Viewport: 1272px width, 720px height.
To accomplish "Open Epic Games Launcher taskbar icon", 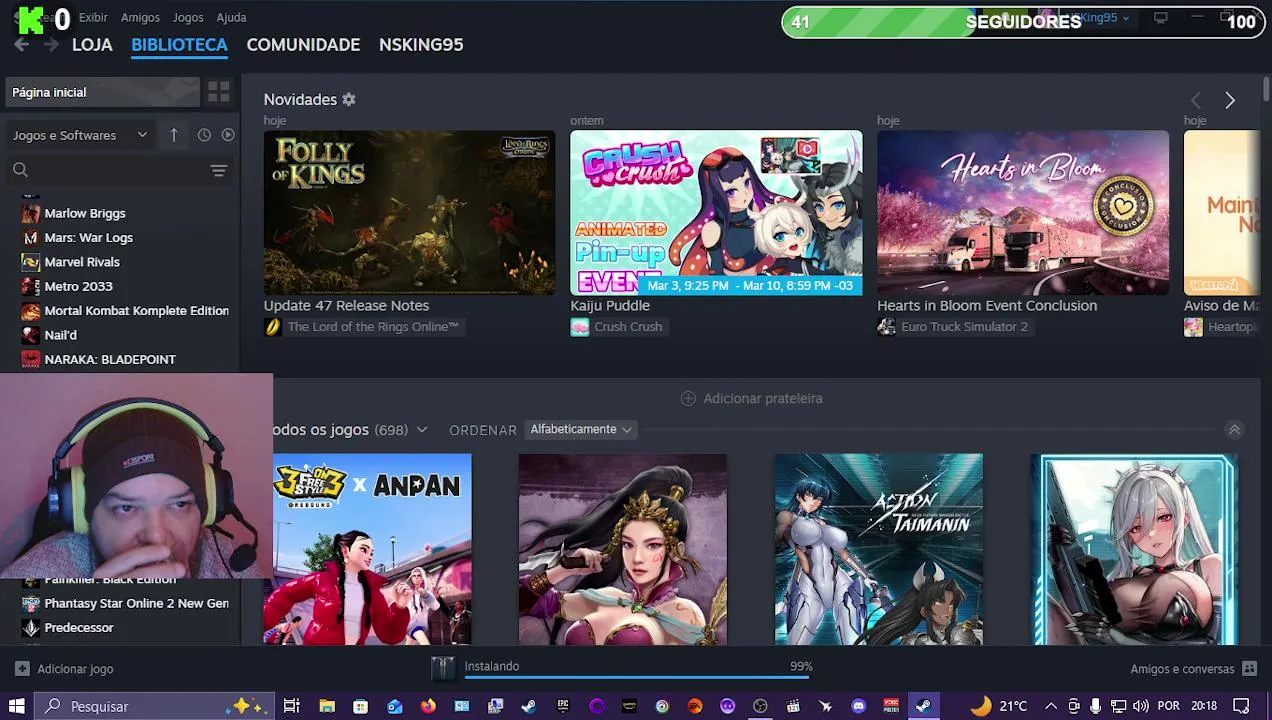I will pos(563,706).
